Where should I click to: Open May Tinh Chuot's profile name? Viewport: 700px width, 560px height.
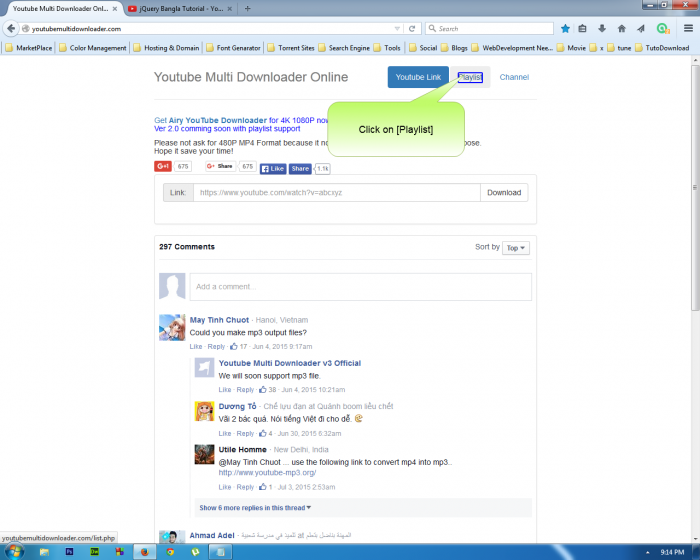click(219, 320)
